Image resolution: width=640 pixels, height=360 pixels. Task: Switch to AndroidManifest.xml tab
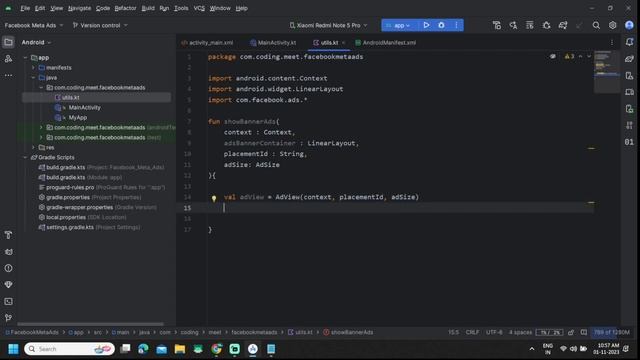[x=385, y=42]
